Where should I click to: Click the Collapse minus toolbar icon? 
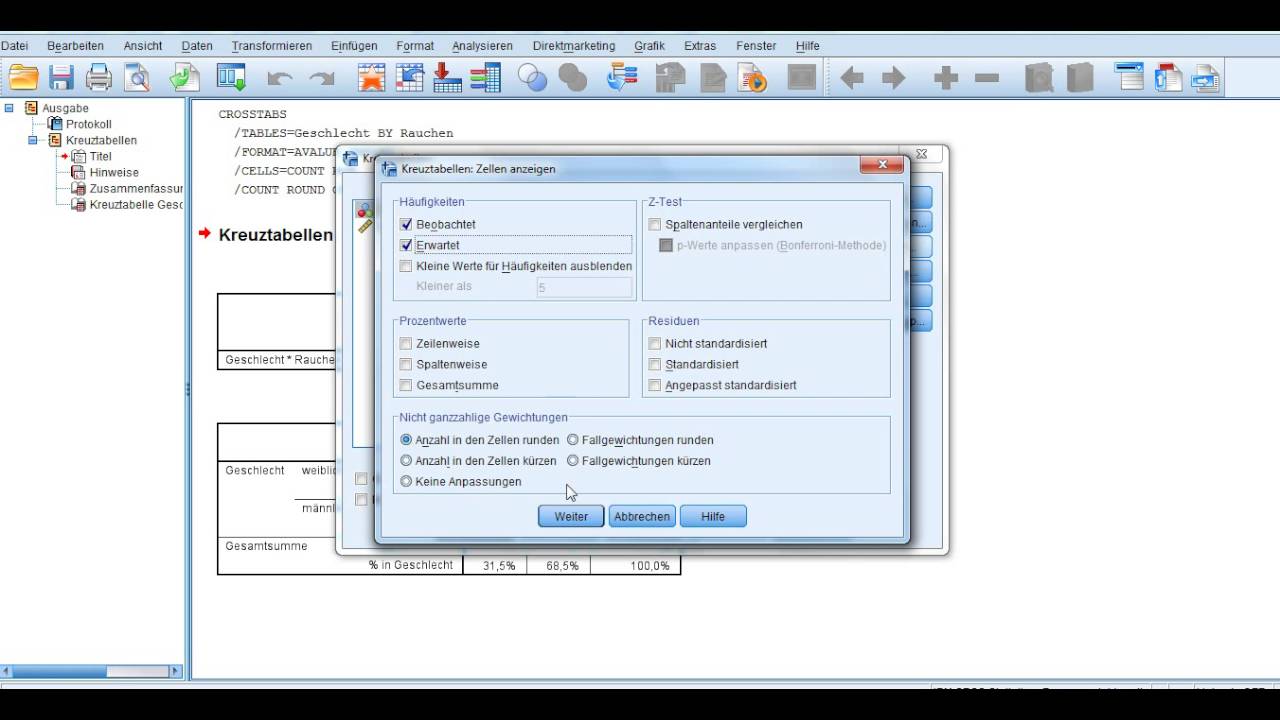(x=987, y=78)
